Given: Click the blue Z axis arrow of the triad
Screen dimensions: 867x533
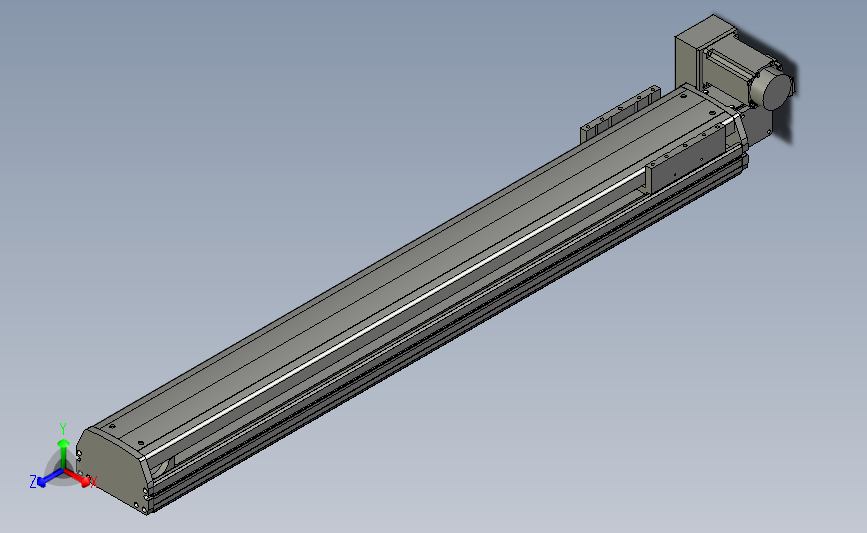Looking at the screenshot, I should [x=50, y=477].
